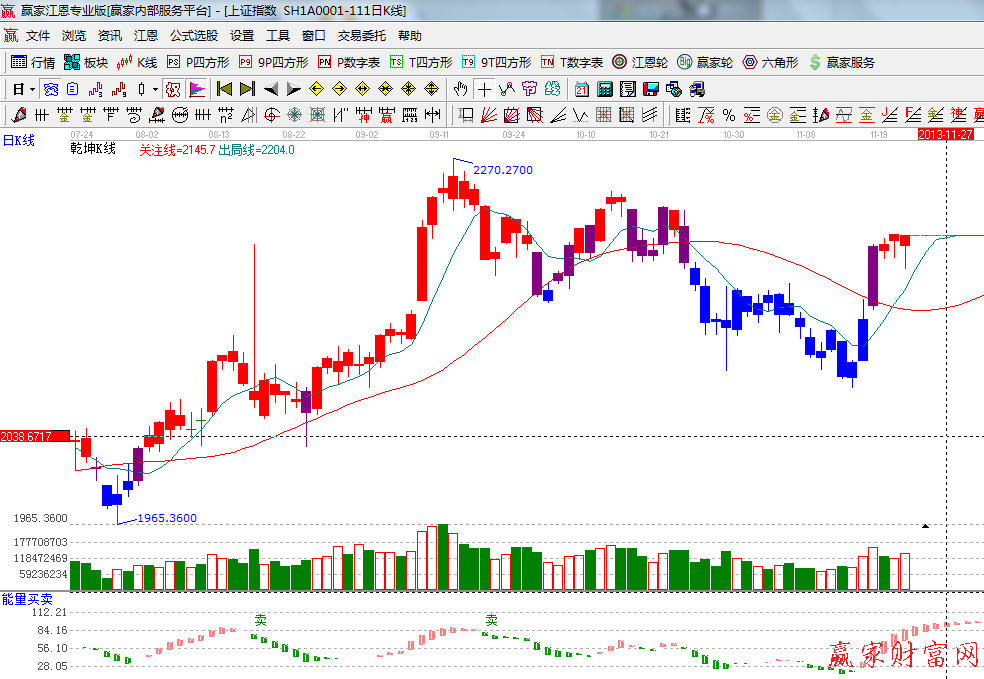This screenshot has height=679, width=984.
Task: Click the calendar date icon
Action: [581, 89]
